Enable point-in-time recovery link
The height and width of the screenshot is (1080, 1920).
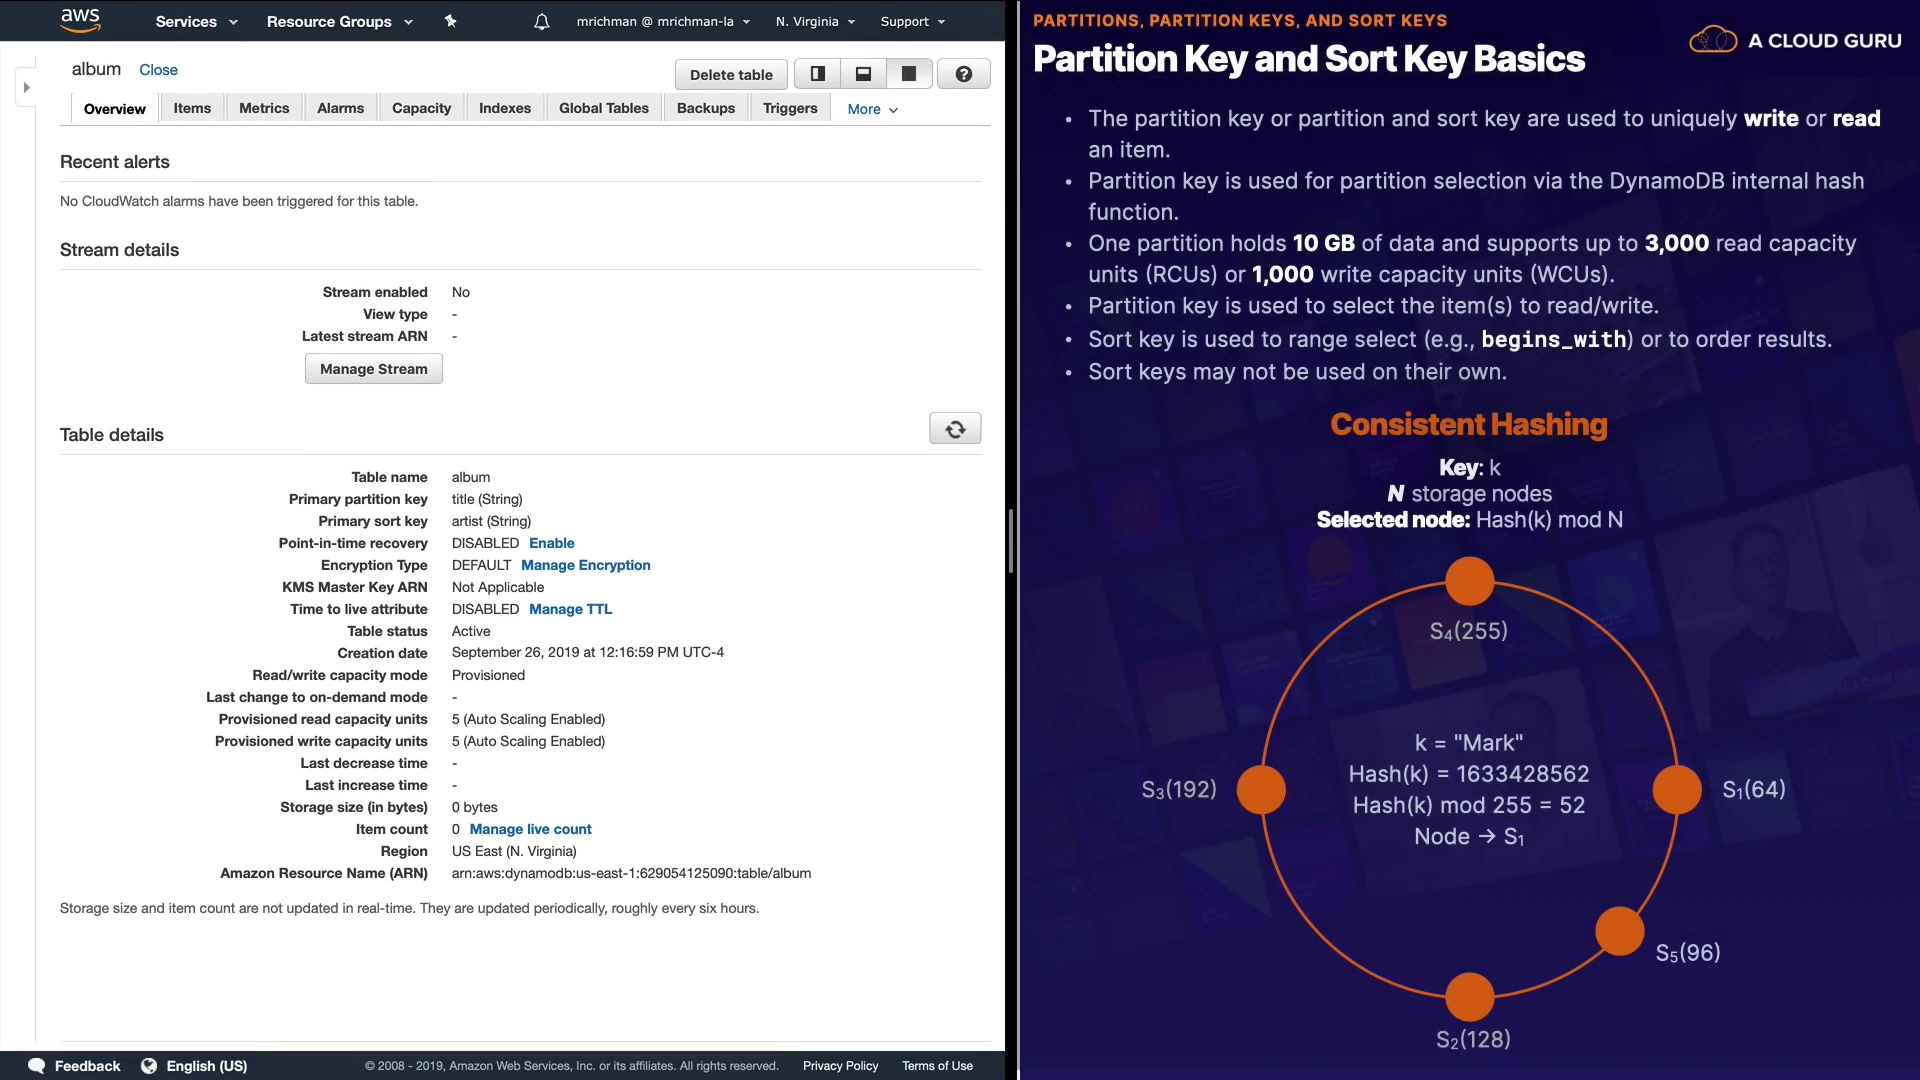(551, 543)
